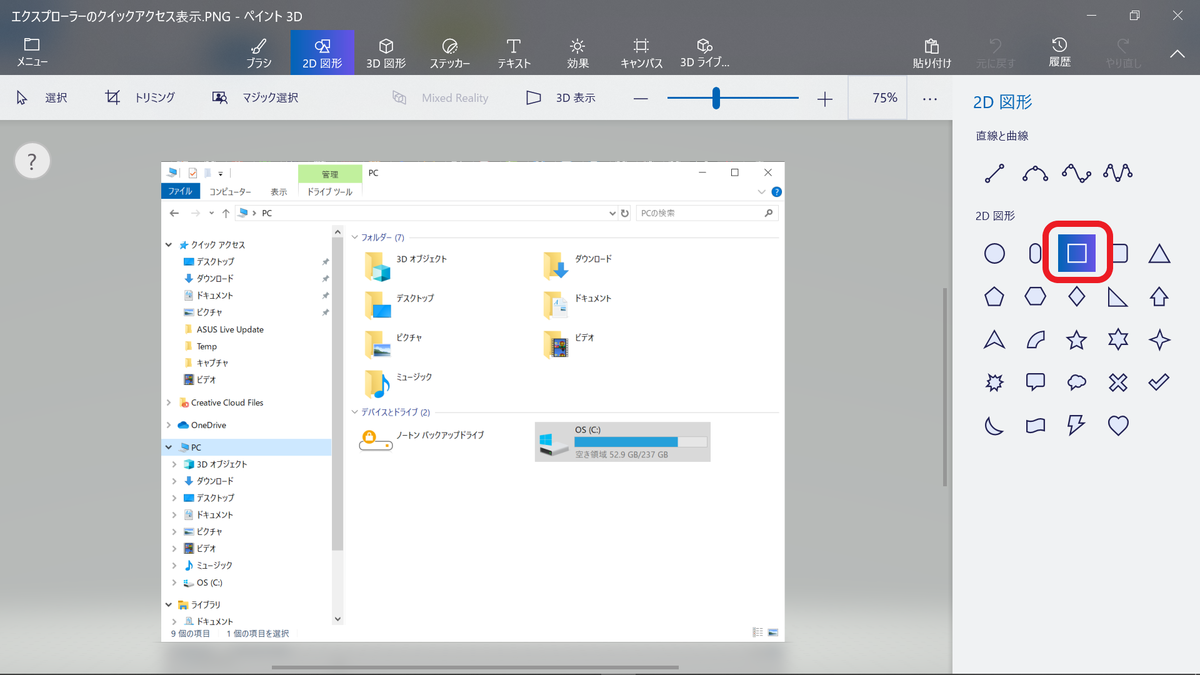Screen dimensions: 1200x675
Task: Select the hexagon shape
Action: 1035,296
